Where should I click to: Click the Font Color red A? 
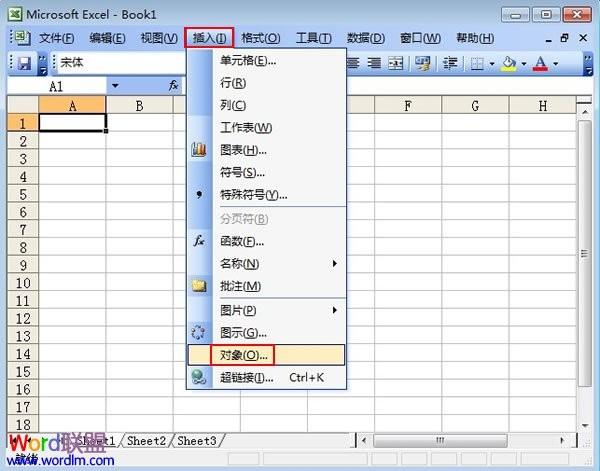pos(540,63)
